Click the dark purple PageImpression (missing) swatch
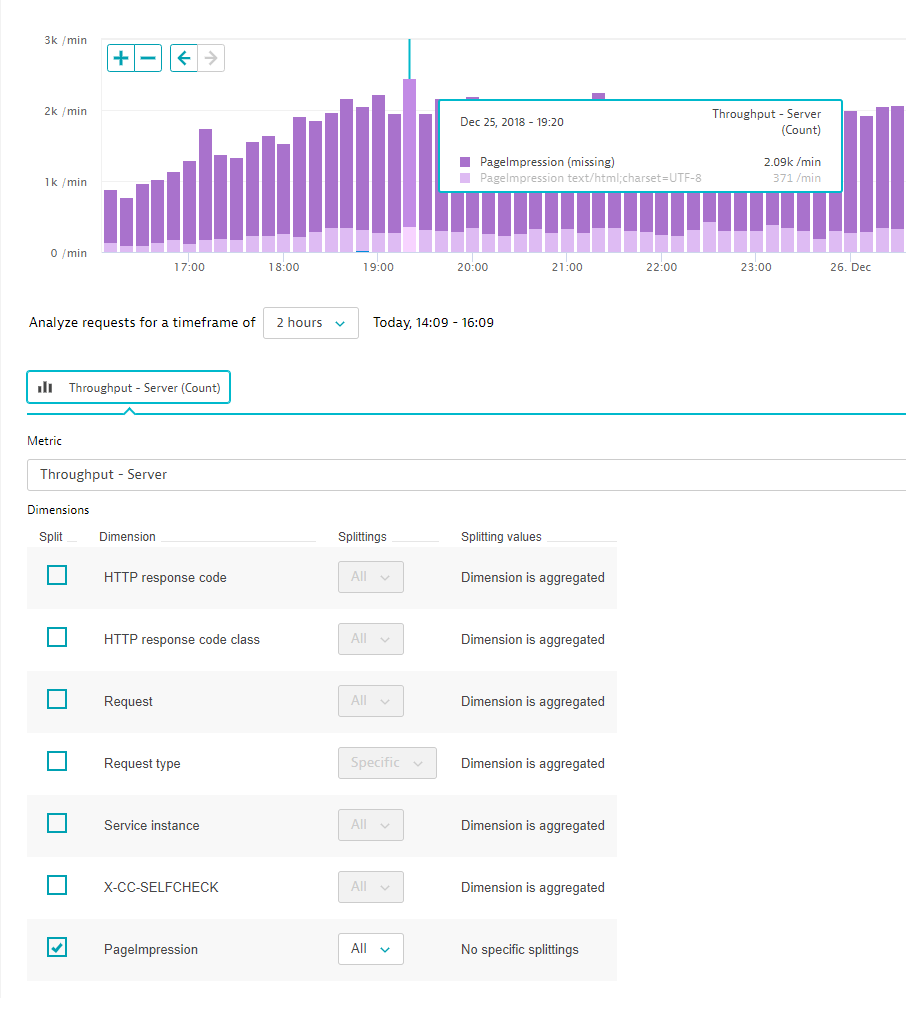Image resolution: width=909 pixels, height=1013 pixels. (x=465, y=162)
